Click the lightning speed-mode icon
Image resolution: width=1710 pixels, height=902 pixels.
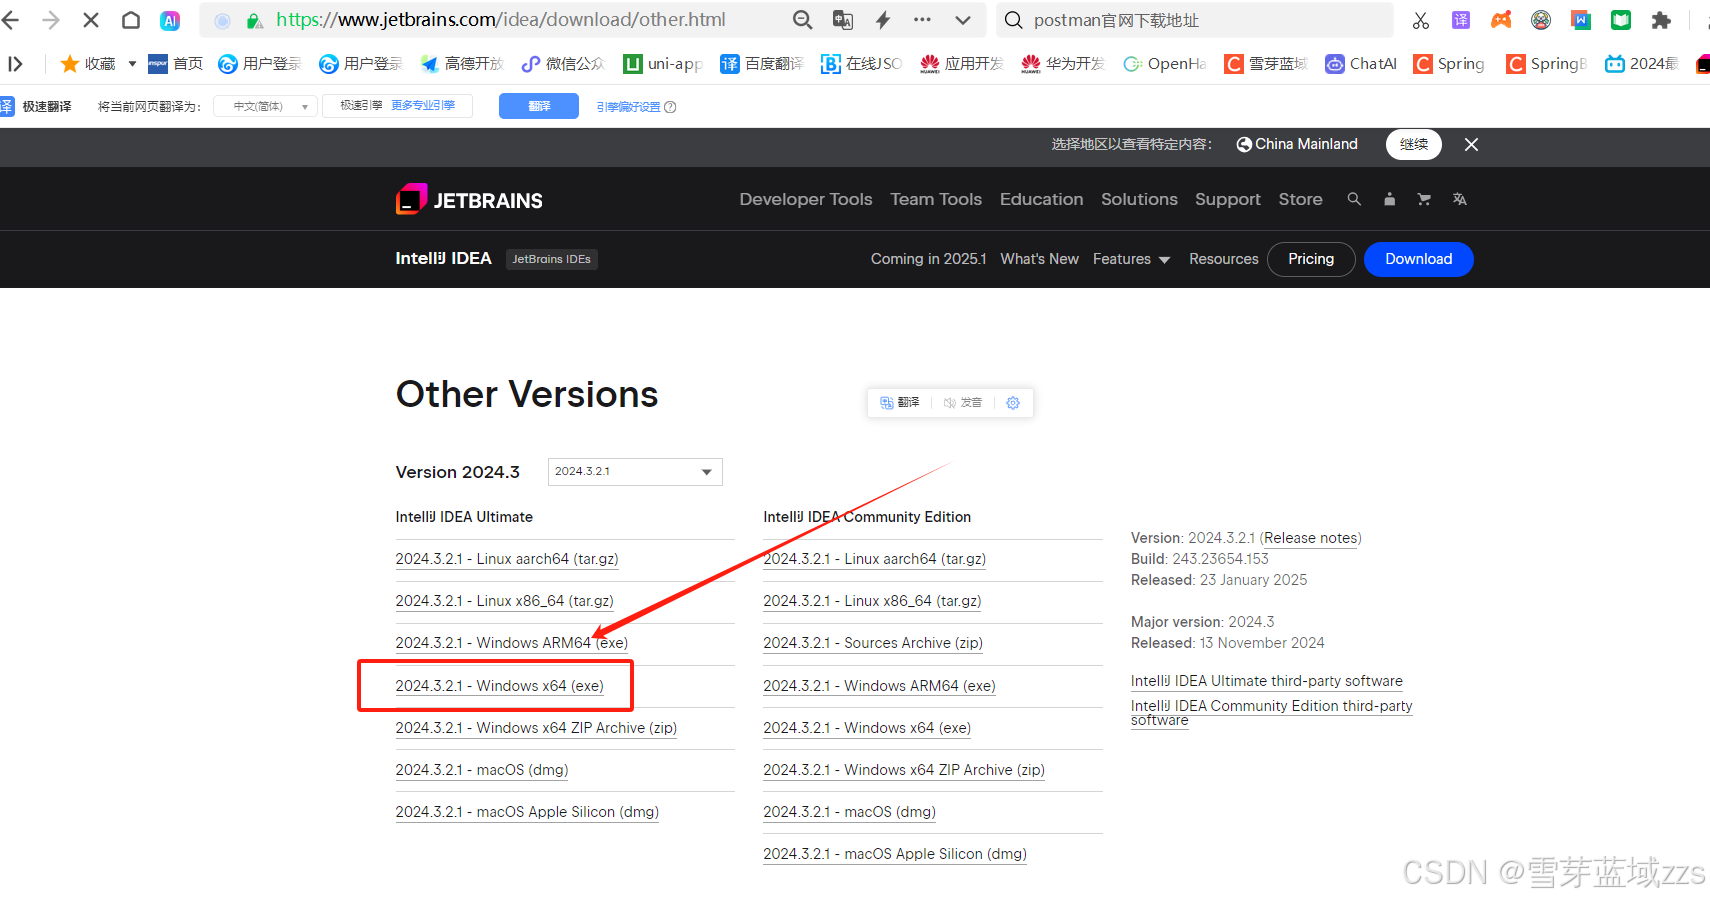[883, 20]
